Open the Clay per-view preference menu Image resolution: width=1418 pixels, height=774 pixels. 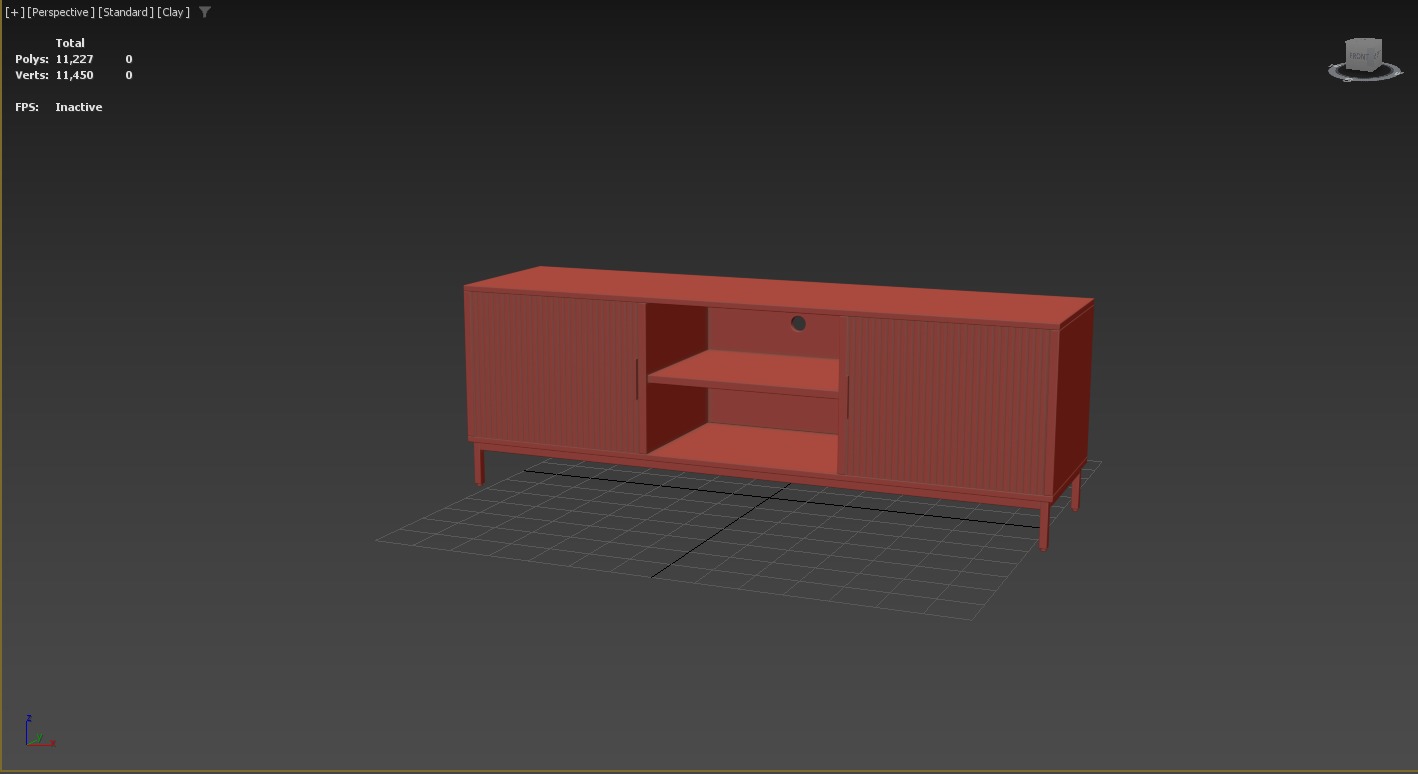click(173, 12)
